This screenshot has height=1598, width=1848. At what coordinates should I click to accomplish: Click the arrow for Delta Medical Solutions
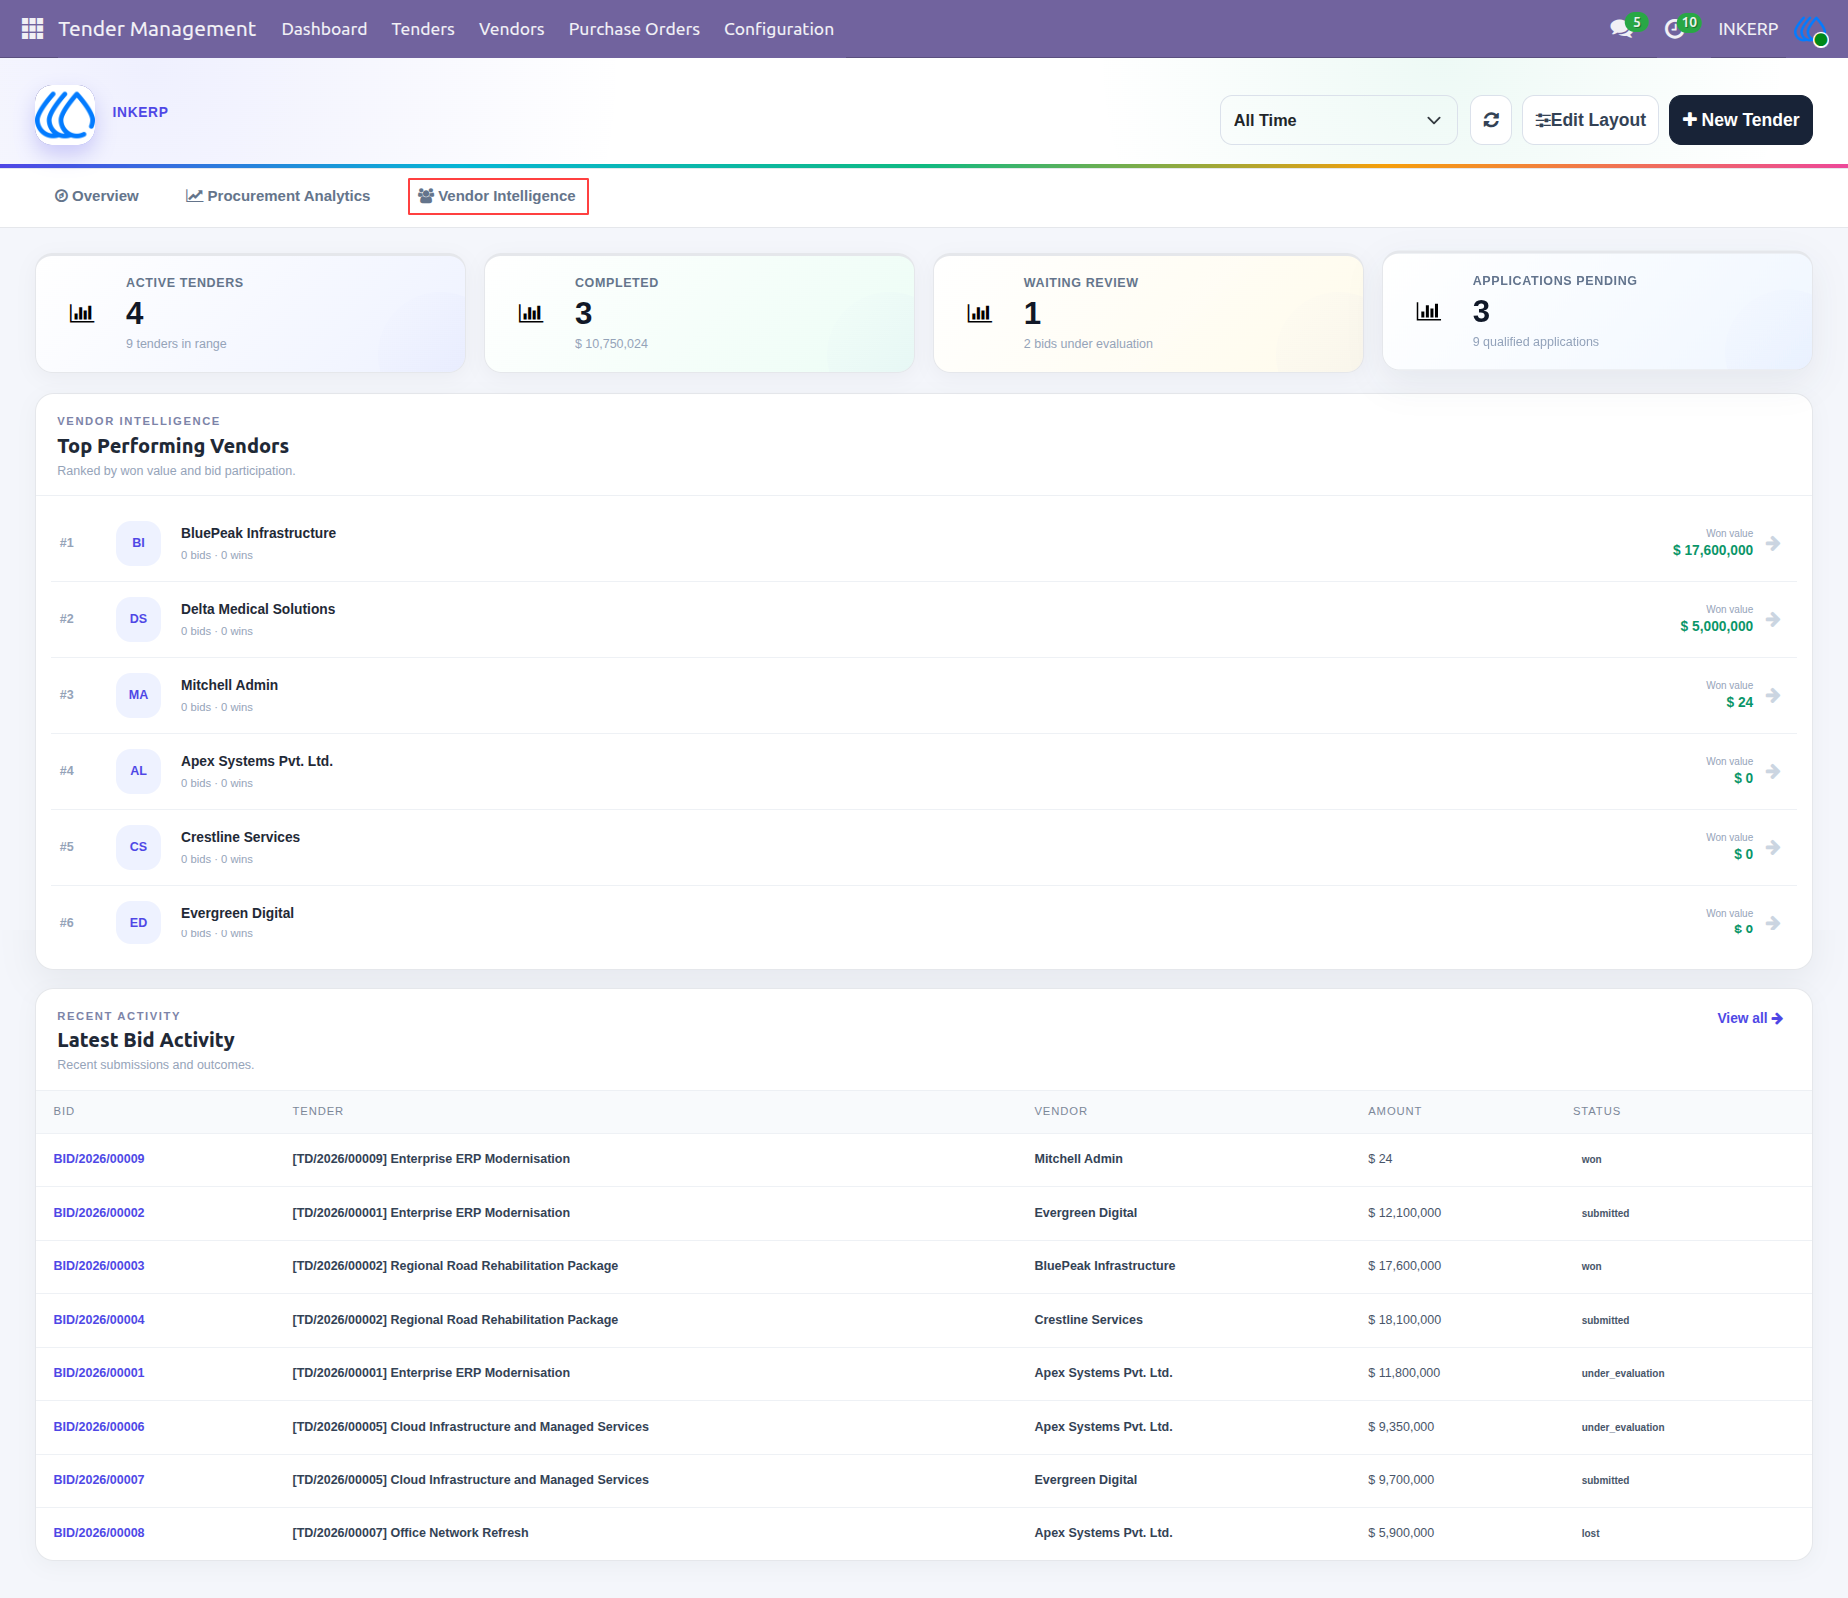pyautogui.click(x=1773, y=619)
